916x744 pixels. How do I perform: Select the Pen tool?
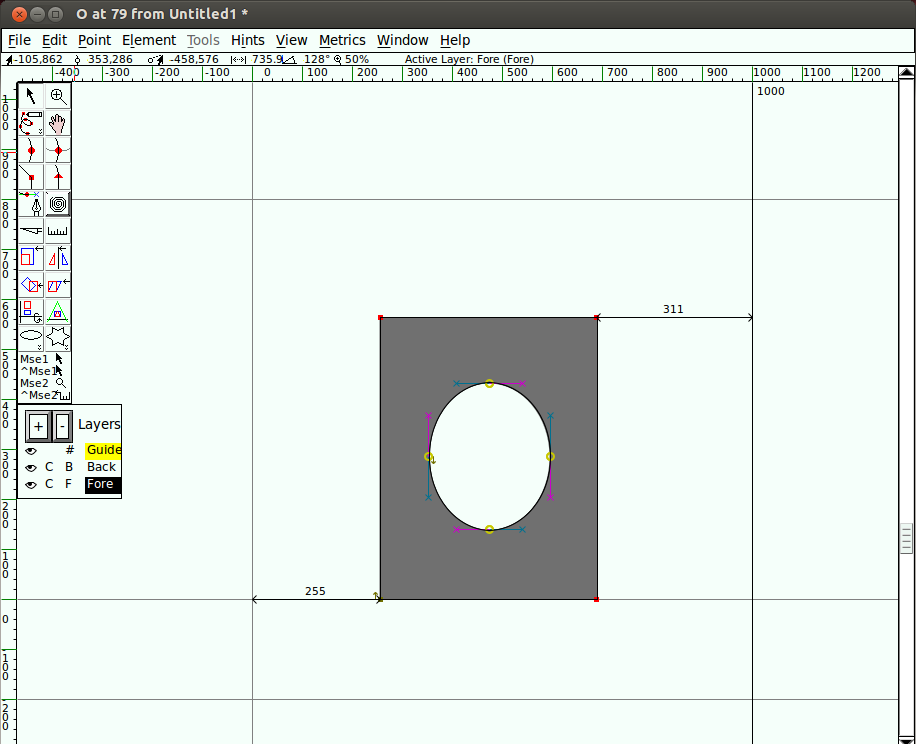31,205
